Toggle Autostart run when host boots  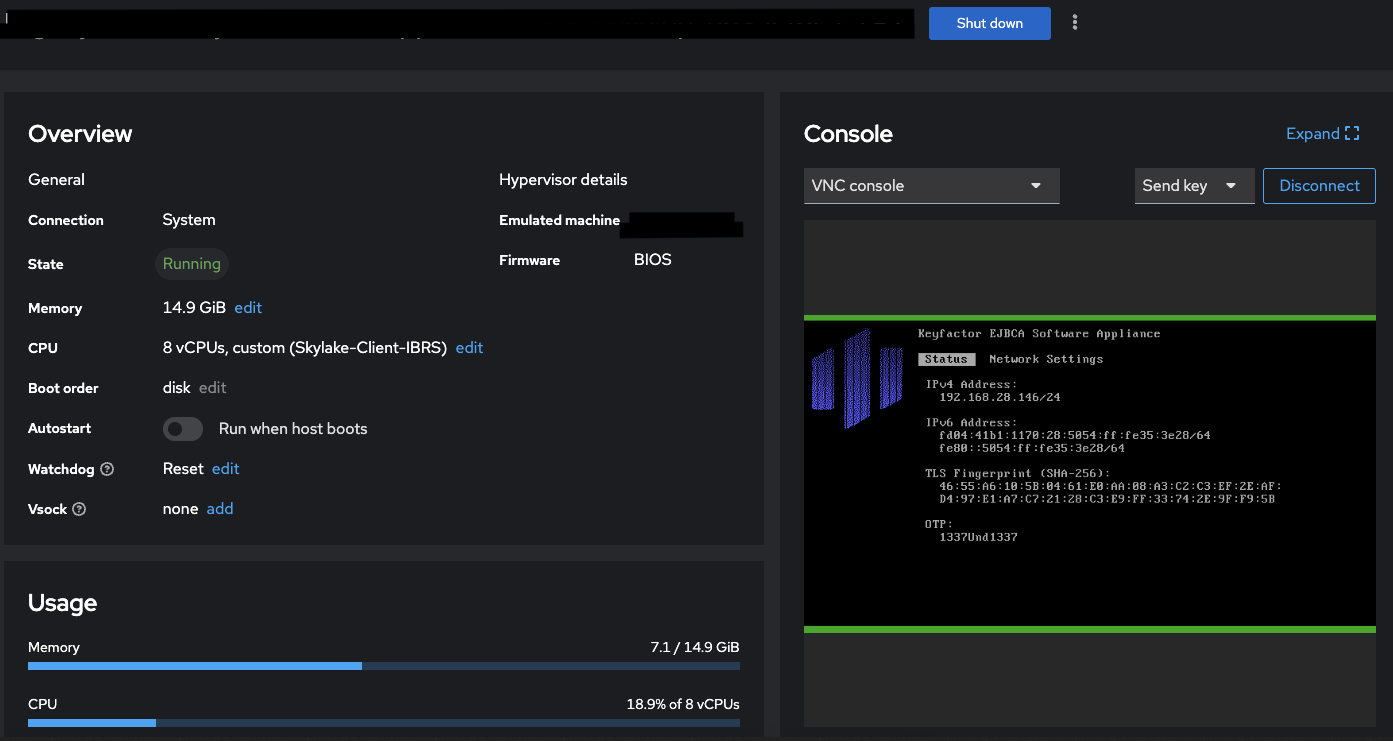tap(183, 429)
